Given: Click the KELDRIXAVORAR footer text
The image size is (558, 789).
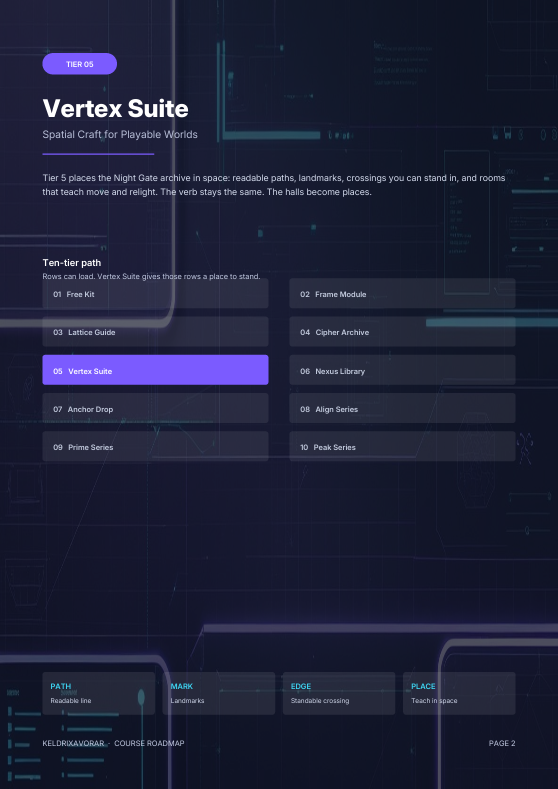Looking at the screenshot, I should [73, 743].
